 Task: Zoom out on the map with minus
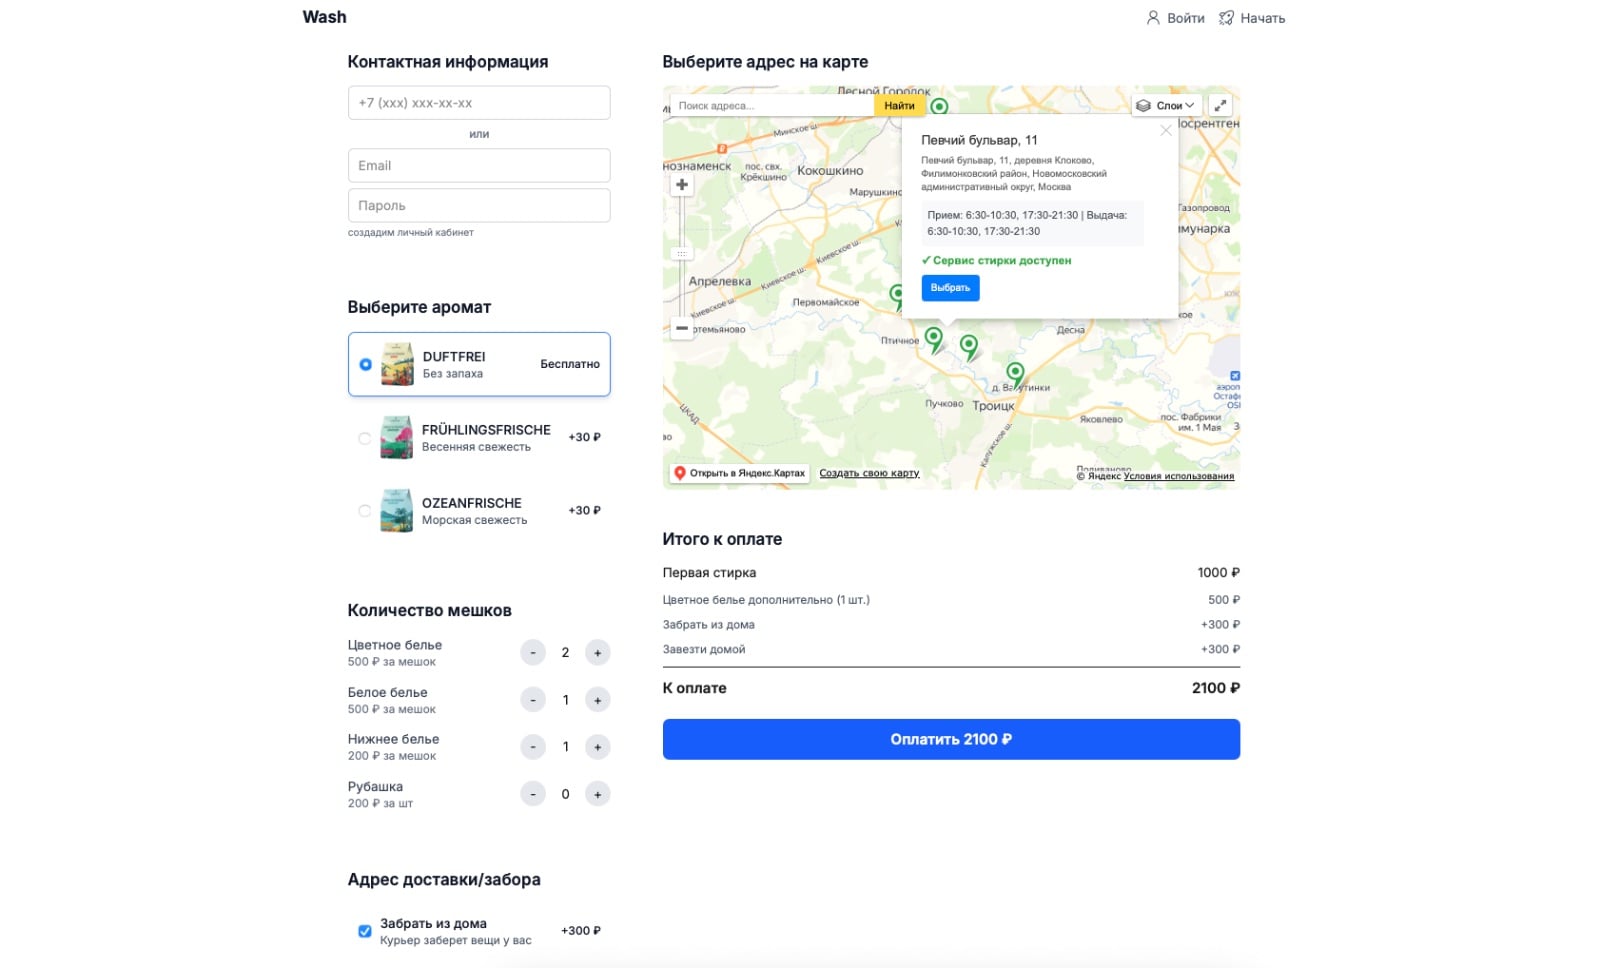click(x=682, y=328)
